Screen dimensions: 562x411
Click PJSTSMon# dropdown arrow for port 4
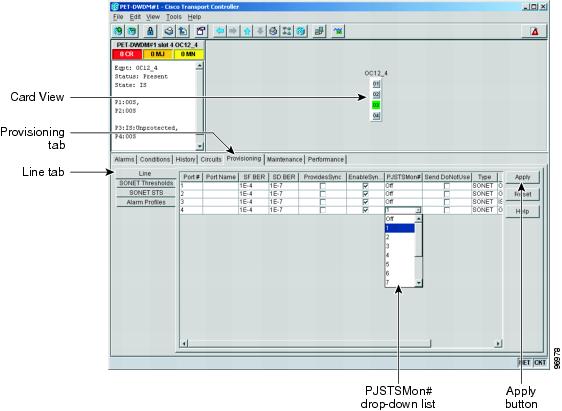418,210
